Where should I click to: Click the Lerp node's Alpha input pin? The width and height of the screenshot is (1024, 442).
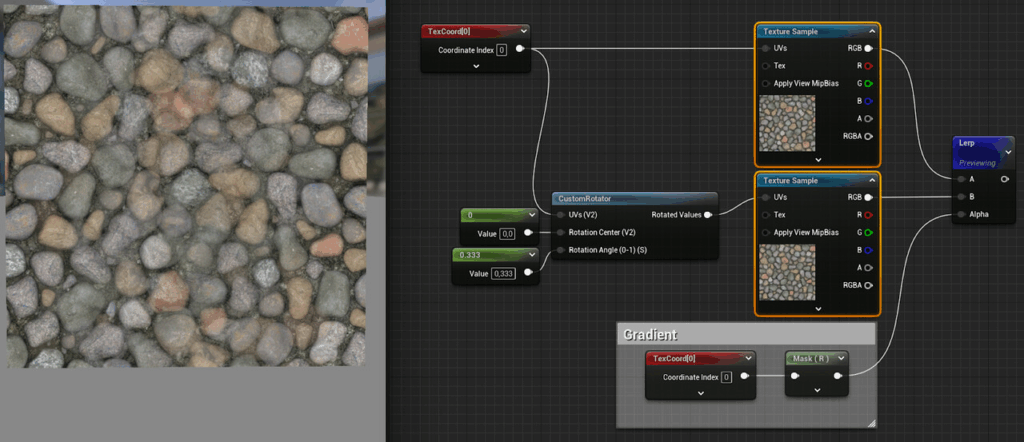click(x=961, y=214)
